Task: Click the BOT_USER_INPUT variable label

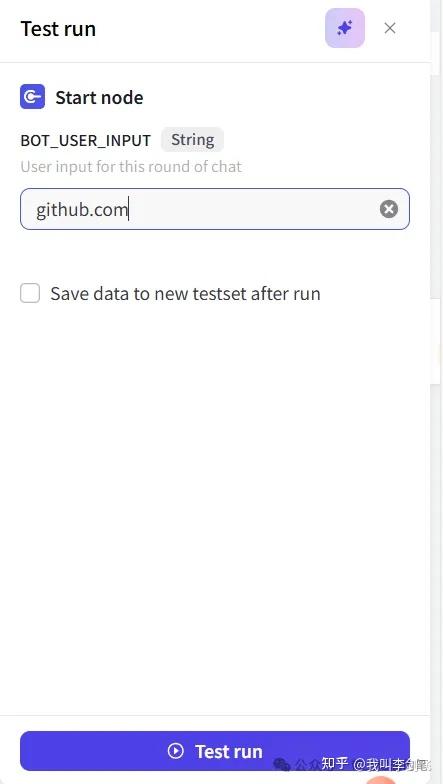Action: pos(86,140)
